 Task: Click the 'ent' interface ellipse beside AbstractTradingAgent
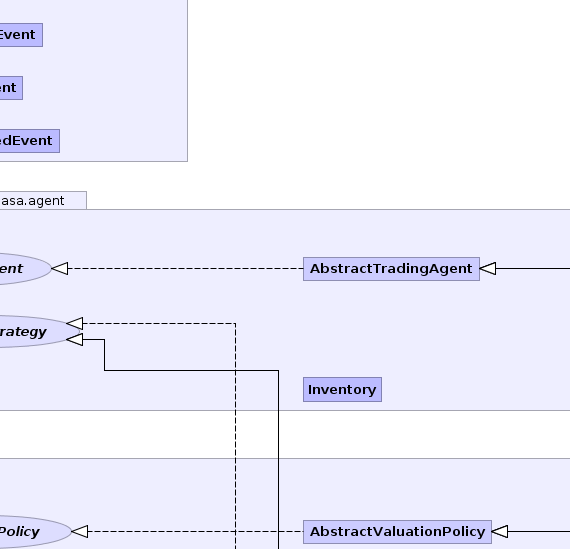coord(25,269)
